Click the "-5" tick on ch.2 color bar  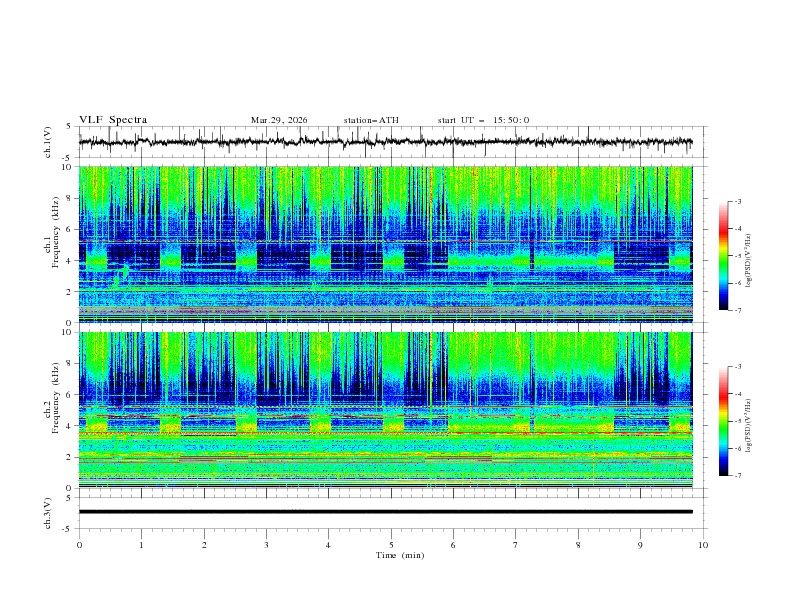point(738,421)
